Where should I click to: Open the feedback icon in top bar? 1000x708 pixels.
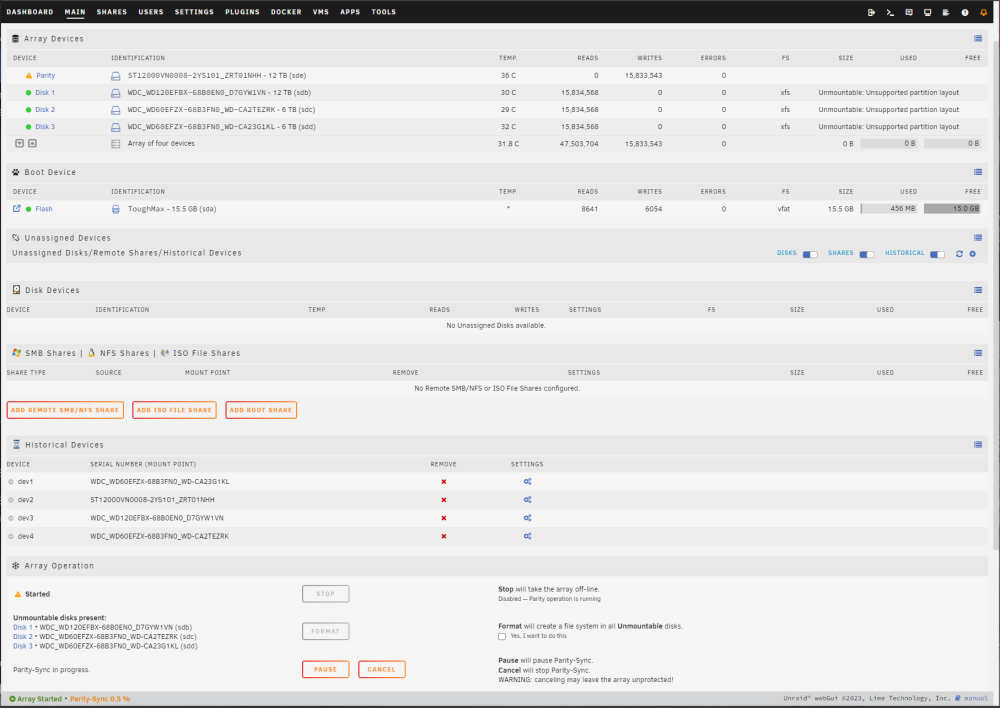click(x=909, y=12)
